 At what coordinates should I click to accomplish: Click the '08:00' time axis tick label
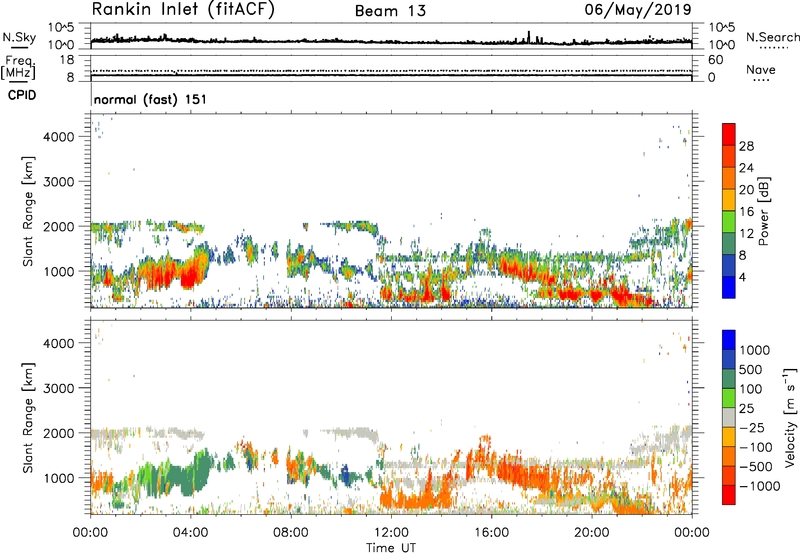tap(291, 533)
